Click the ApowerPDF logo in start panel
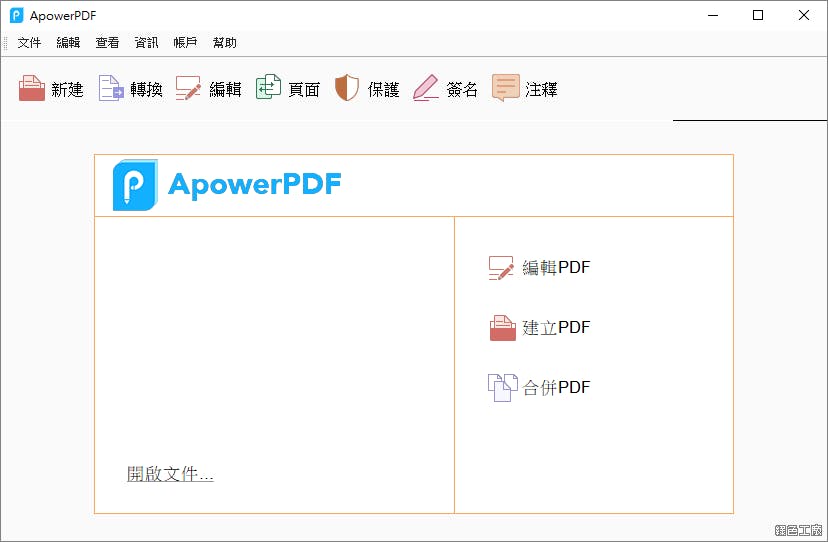 pyautogui.click(x=135, y=185)
